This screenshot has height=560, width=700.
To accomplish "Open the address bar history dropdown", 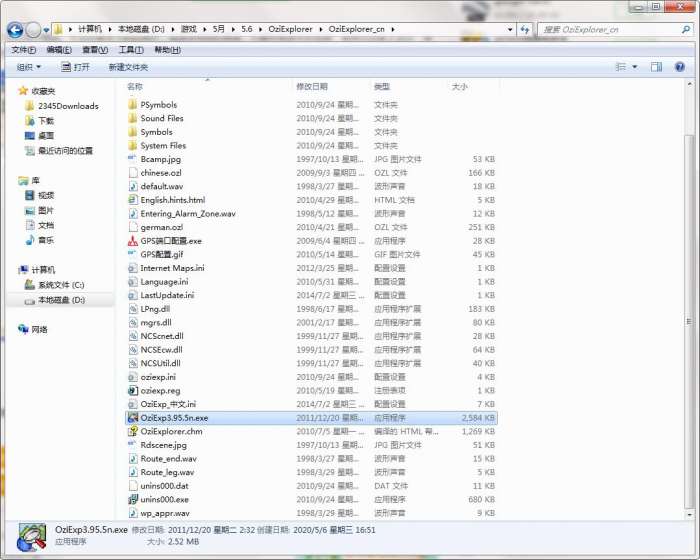I will pos(510,29).
